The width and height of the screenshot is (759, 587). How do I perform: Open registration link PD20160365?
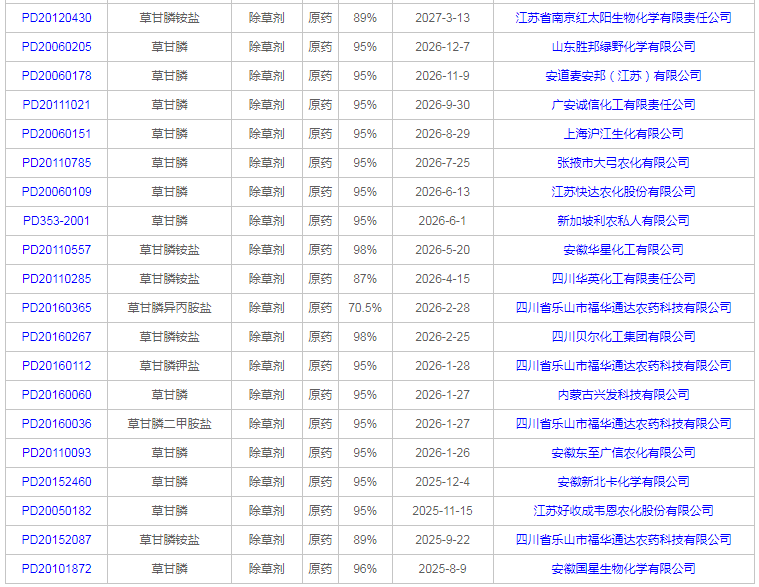(x=57, y=308)
